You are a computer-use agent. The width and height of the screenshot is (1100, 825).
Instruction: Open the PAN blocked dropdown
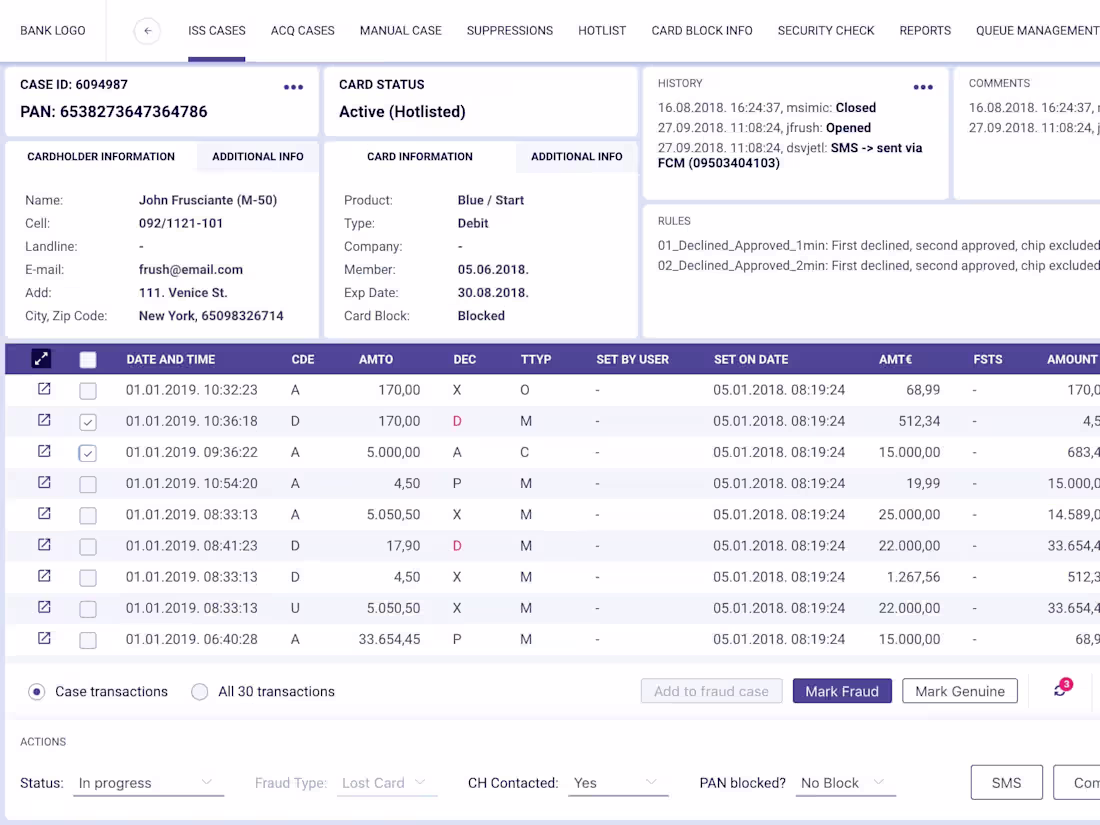click(845, 783)
